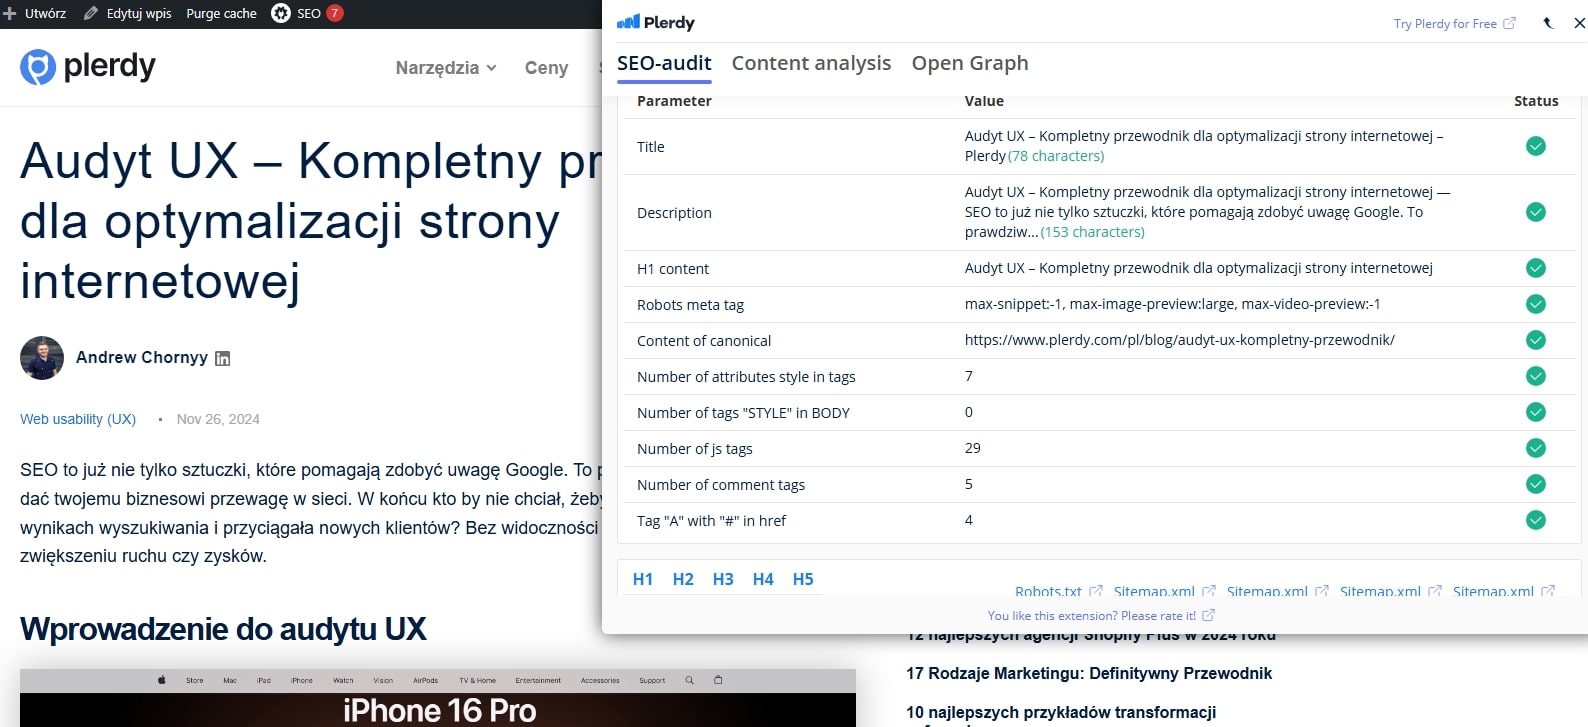Click the "Status" column header
Image resolution: width=1588 pixels, height=727 pixels.
point(1536,101)
